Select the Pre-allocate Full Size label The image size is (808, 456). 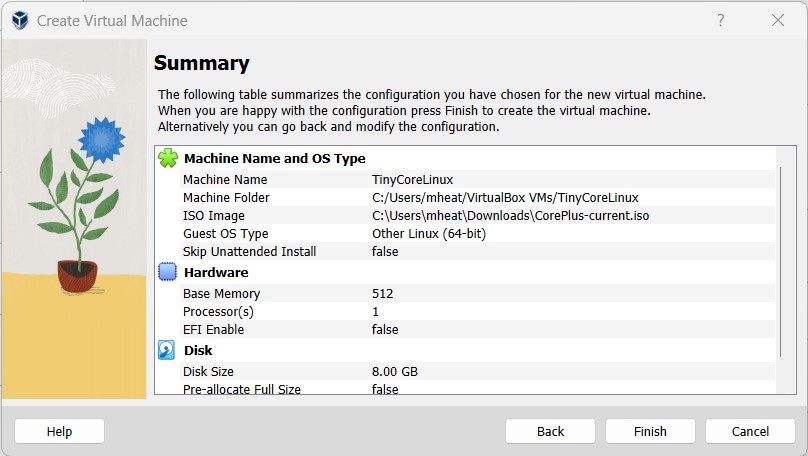pyautogui.click(x=242, y=389)
